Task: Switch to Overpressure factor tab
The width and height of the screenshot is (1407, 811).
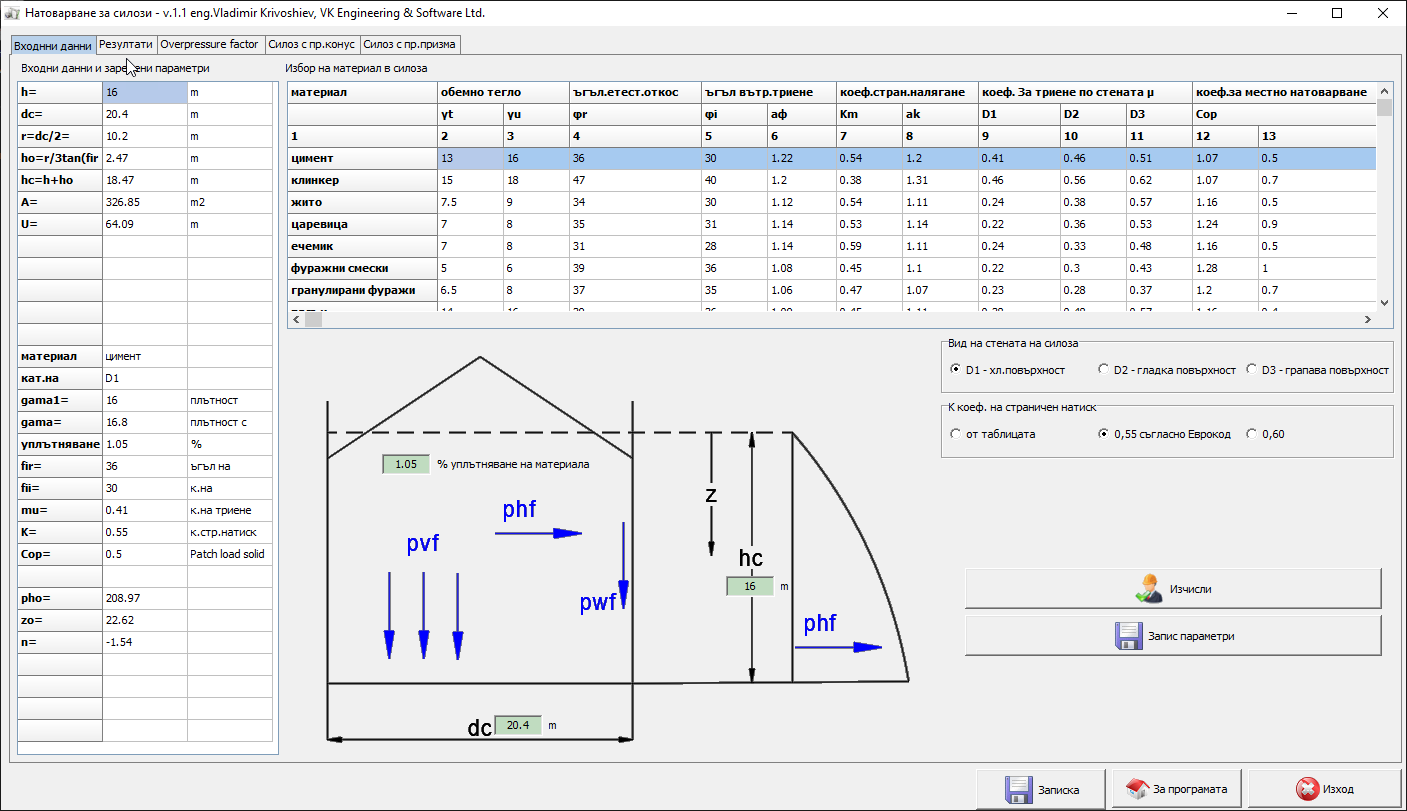Action: coord(209,45)
